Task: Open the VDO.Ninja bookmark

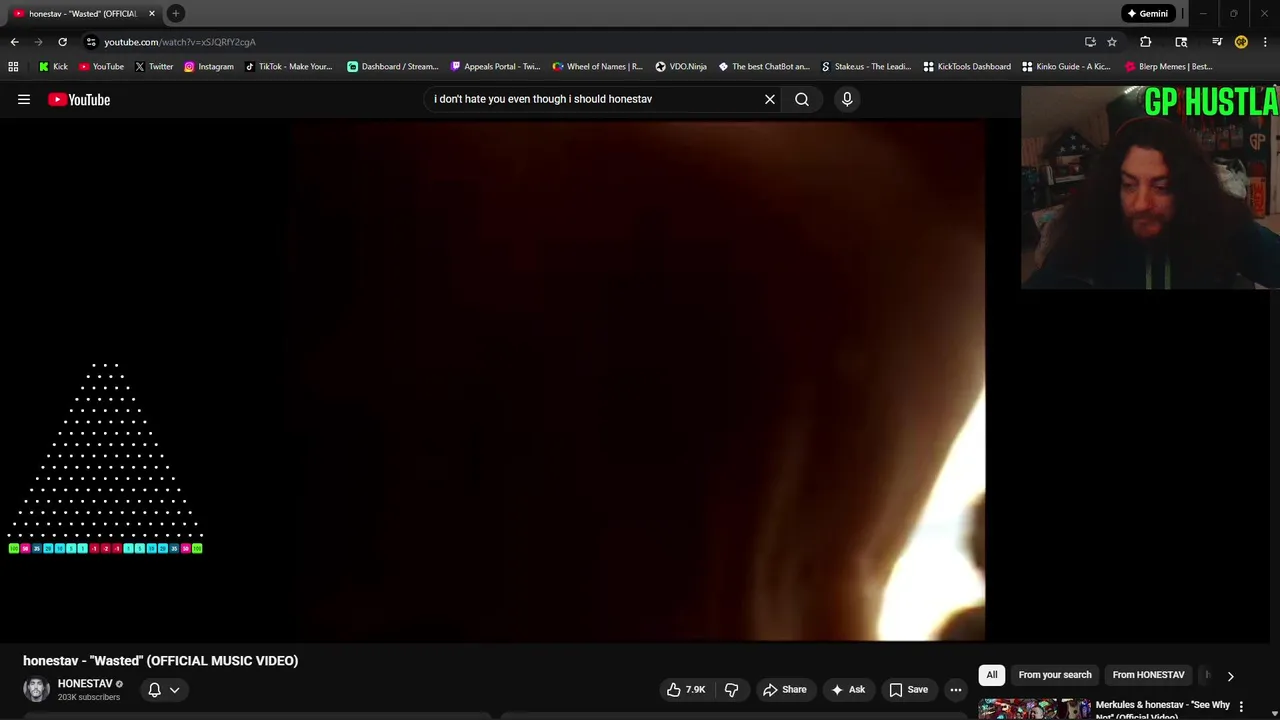Action: pos(680,67)
